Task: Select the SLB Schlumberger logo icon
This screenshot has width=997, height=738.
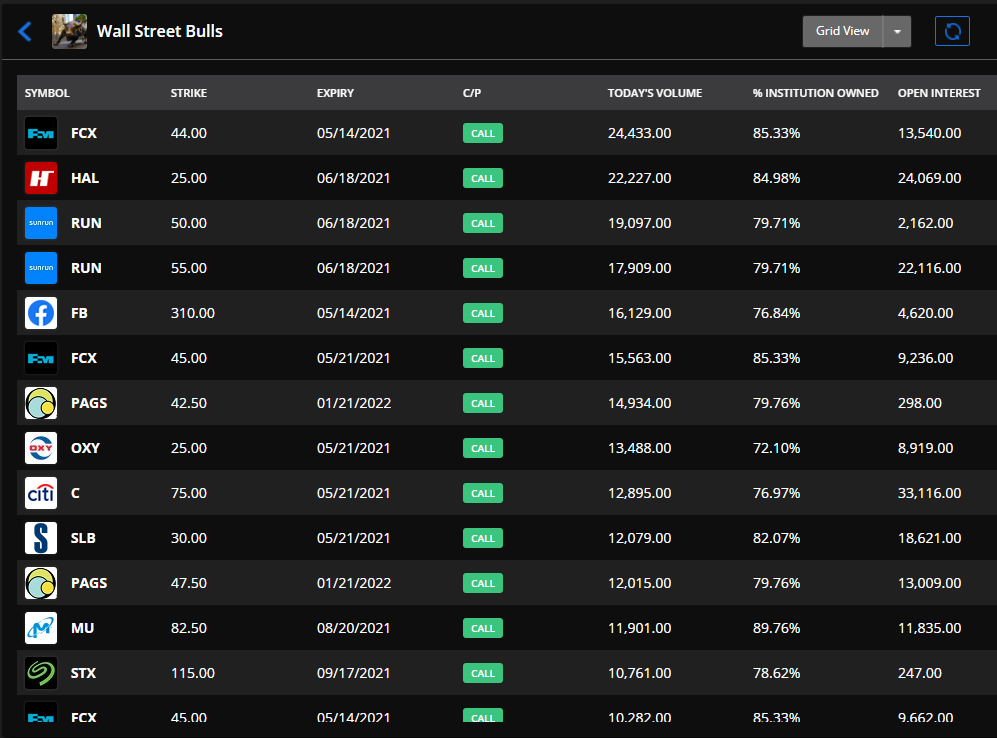Action: point(41,538)
